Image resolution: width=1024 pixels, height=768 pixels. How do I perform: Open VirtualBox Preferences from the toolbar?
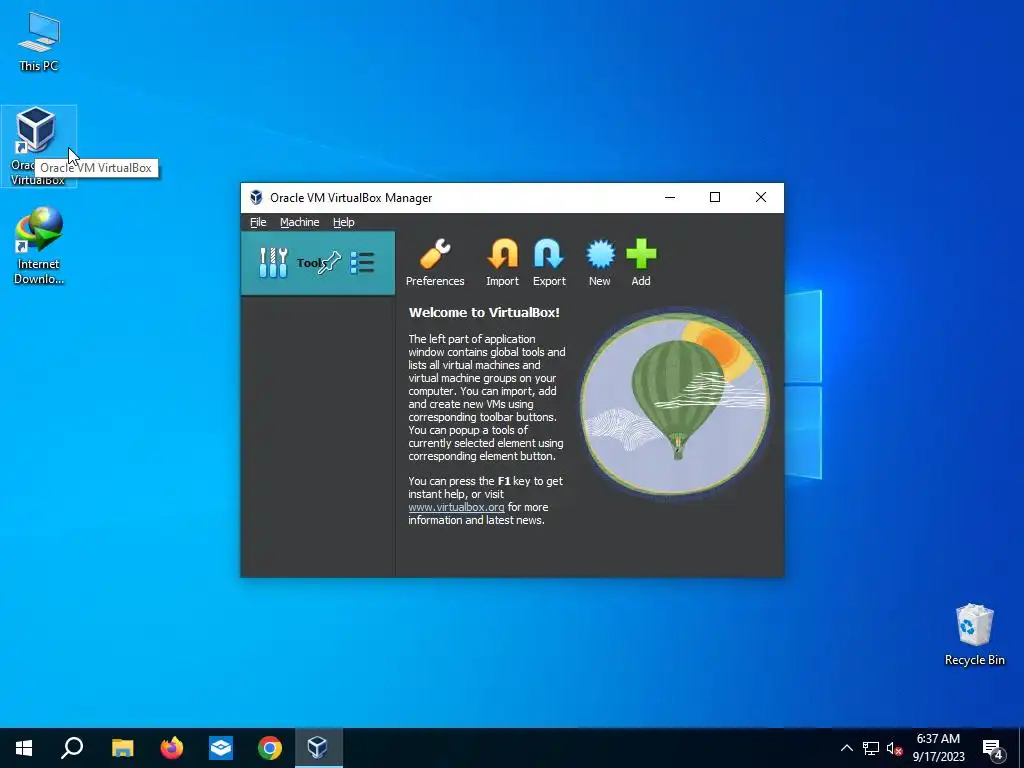point(435,263)
